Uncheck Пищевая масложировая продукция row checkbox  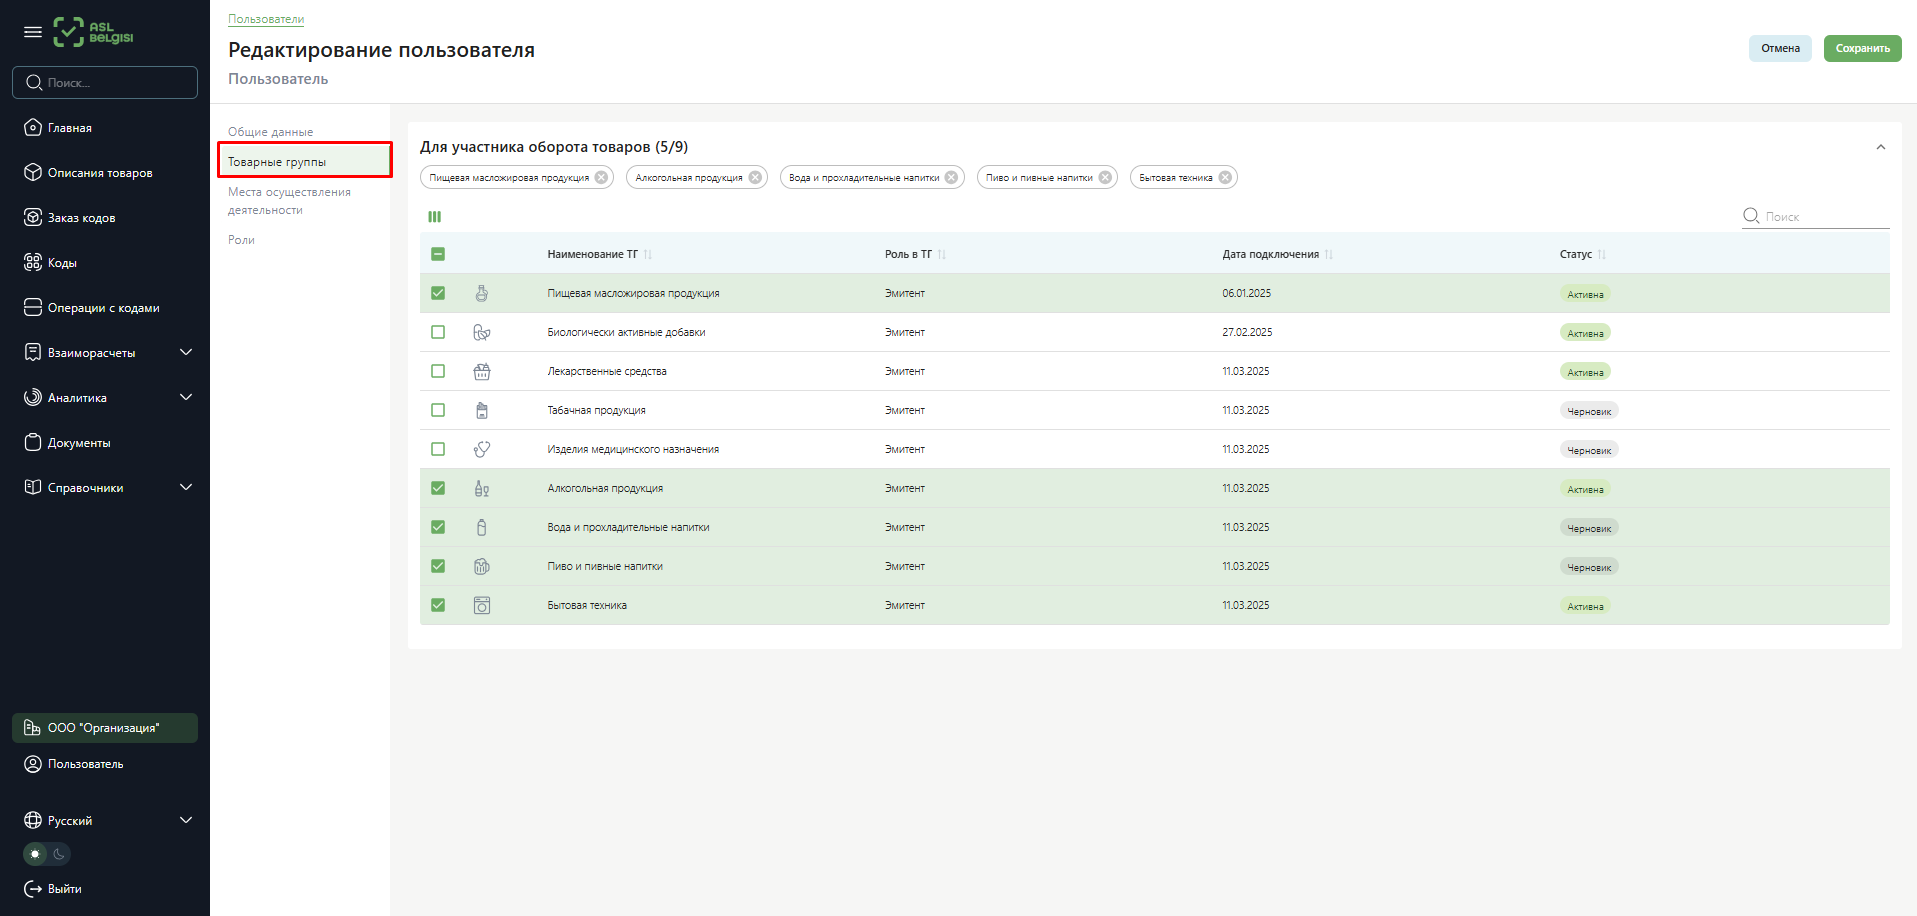point(438,293)
